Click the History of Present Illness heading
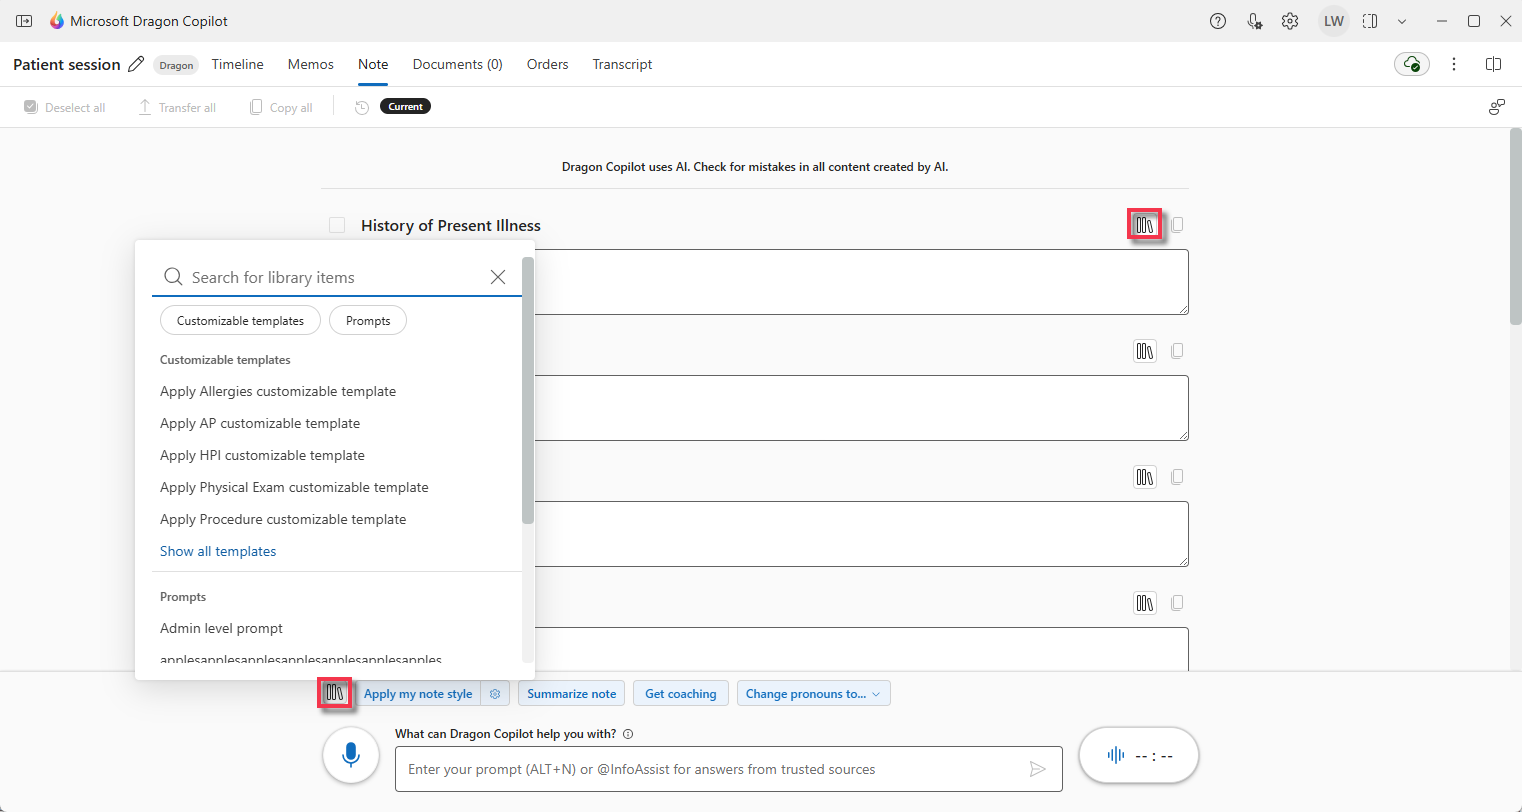Screen dimensions: 1522x812 tap(451, 225)
